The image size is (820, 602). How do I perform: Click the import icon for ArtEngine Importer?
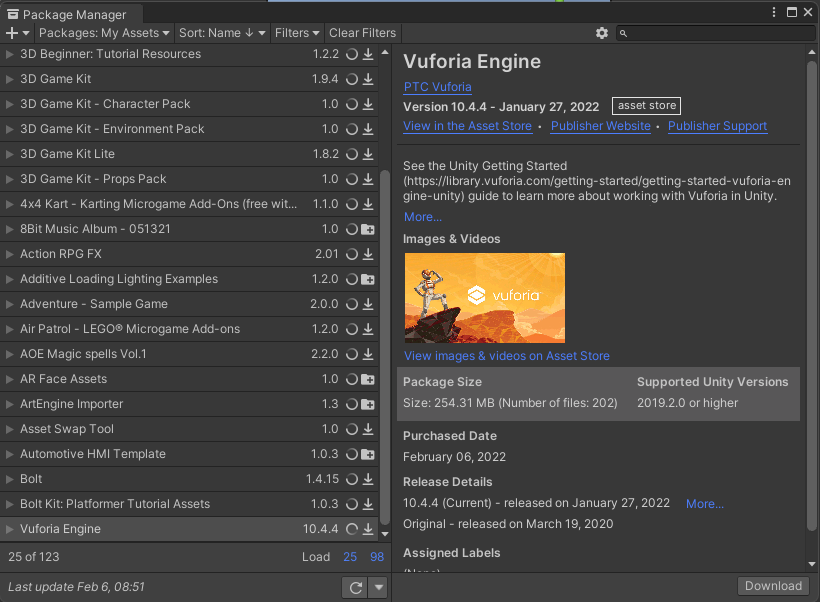tap(368, 404)
